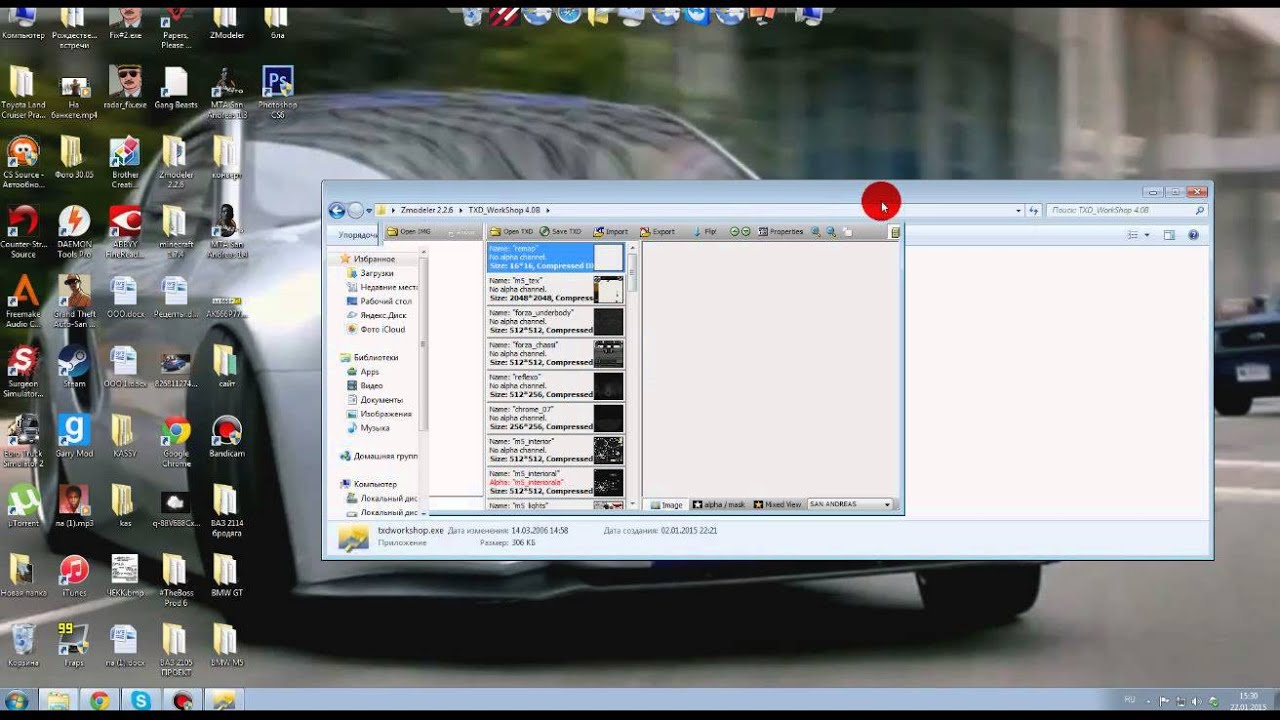The width and height of the screenshot is (1280, 720).
Task: Toggle Explorer preview pane icon
Action: [x=1169, y=235]
